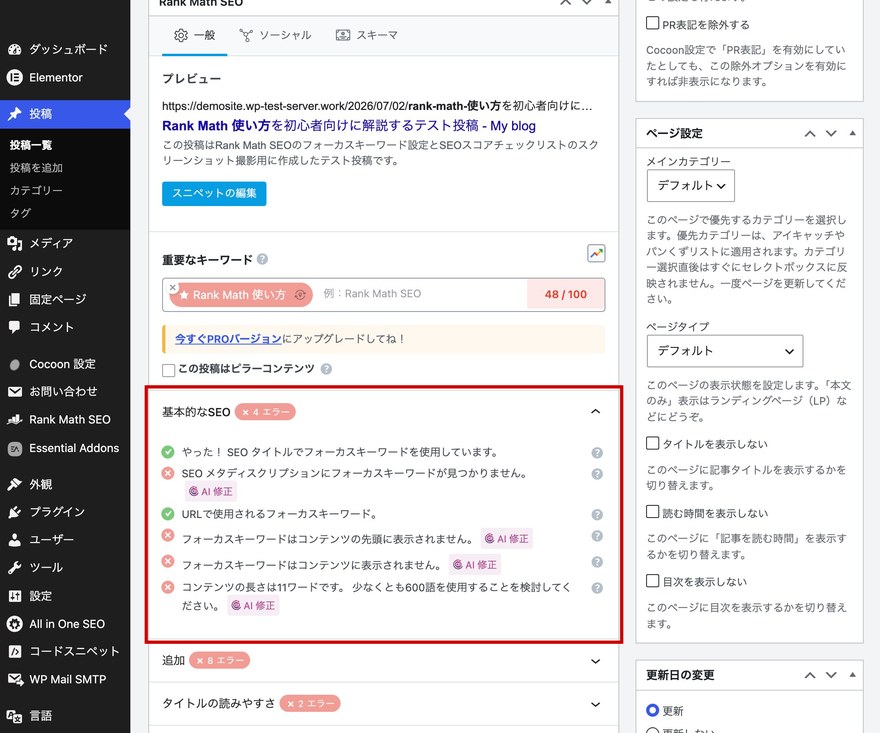The width and height of the screenshot is (880, 733).
Task: Open the WP Mail SMTP icon
Action: click(x=15, y=679)
